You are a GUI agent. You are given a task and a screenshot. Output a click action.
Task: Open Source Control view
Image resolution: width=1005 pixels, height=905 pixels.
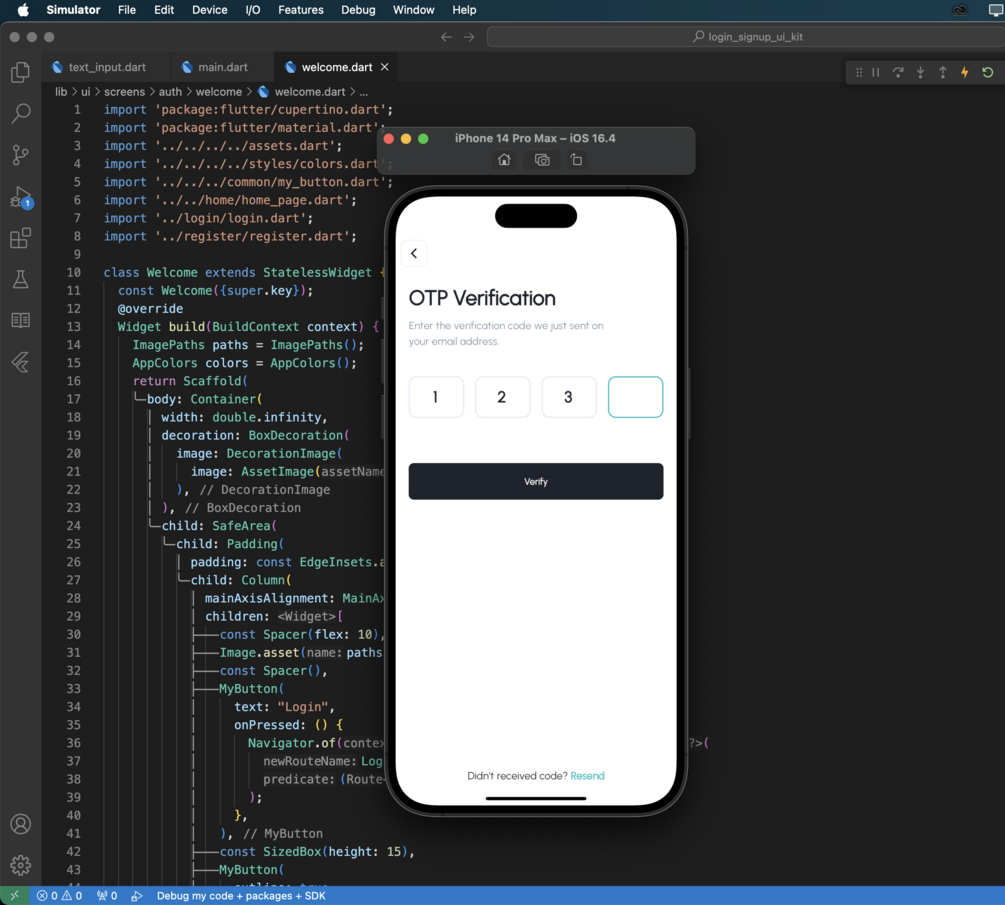21,154
